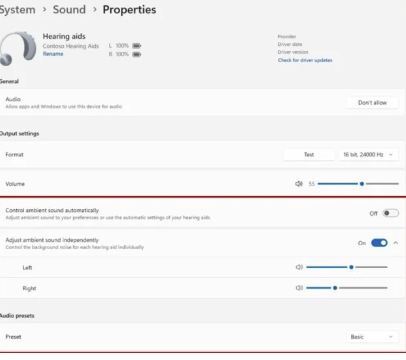406x360 pixels.
Task: Click the Don't allow button
Action: (x=372, y=103)
